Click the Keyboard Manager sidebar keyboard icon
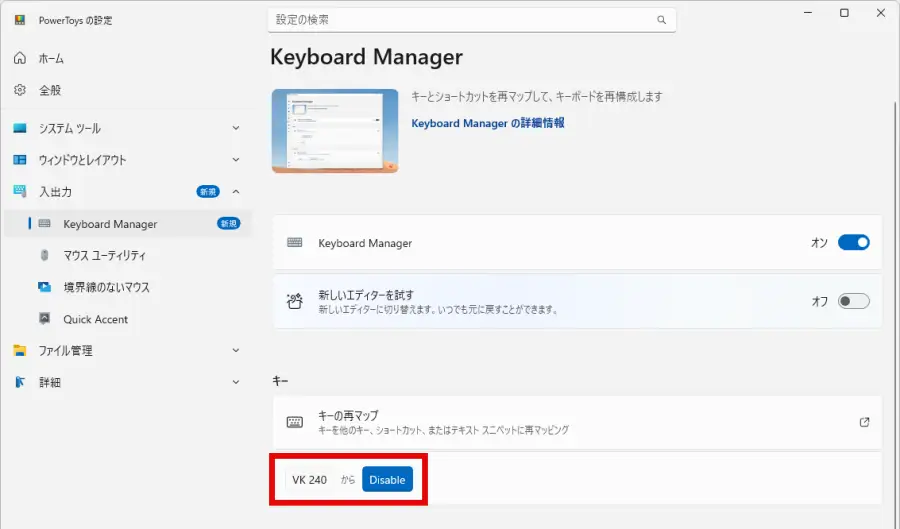Image resolution: width=900 pixels, height=529 pixels. 44,223
